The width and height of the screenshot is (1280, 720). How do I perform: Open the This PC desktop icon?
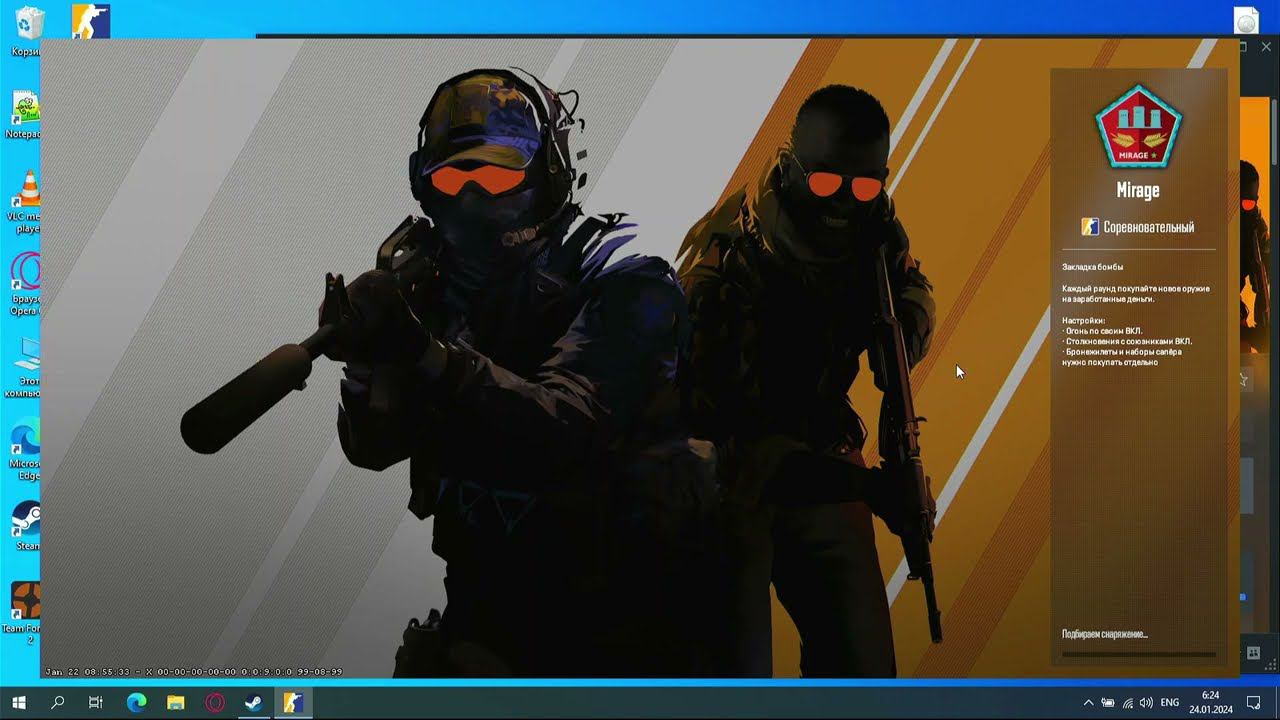pyautogui.click(x=24, y=366)
